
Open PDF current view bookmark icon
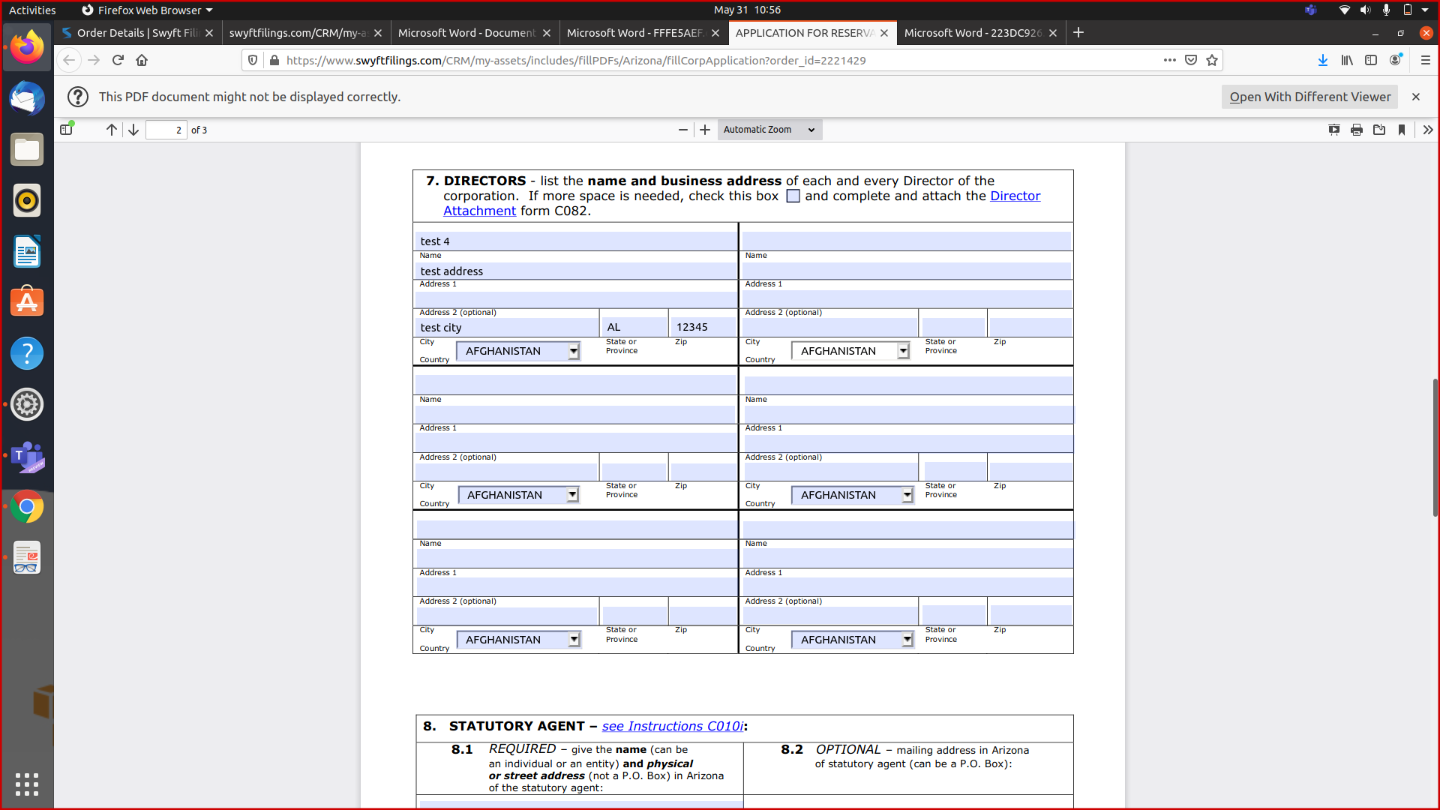1402,130
